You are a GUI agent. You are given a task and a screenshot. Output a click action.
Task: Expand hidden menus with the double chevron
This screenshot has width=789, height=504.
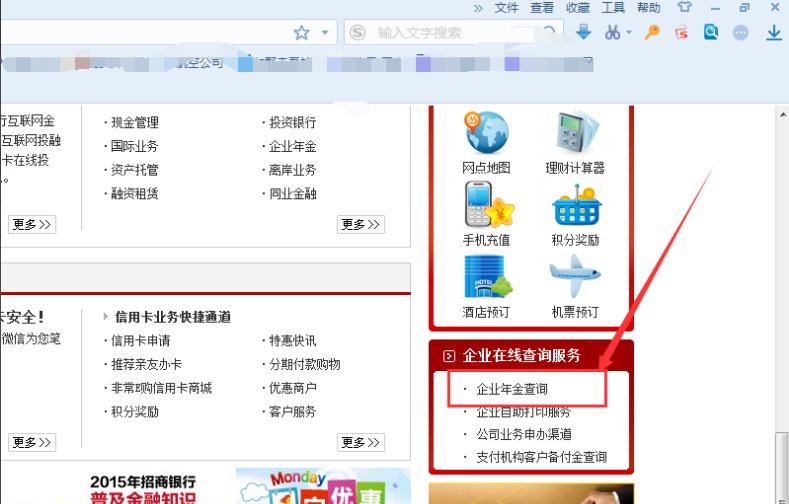pos(478,8)
